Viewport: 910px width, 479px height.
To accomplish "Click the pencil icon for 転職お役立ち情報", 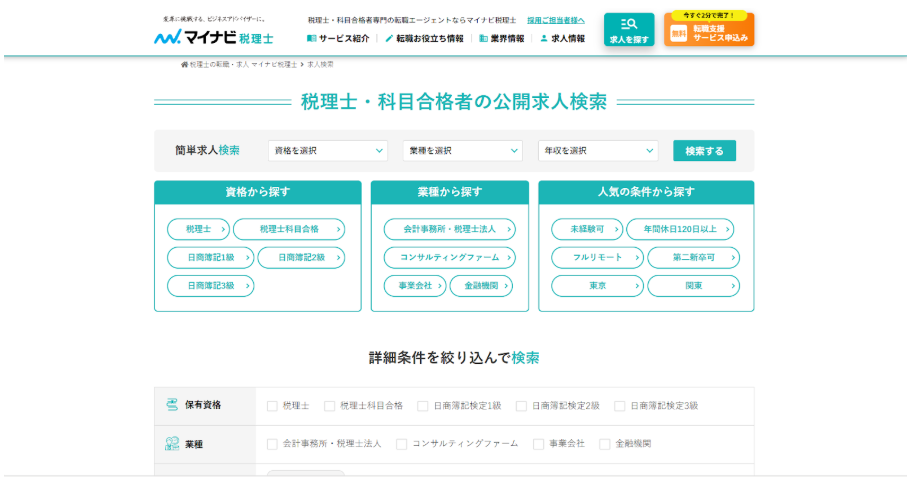I will pyautogui.click(x=389, y=39).
